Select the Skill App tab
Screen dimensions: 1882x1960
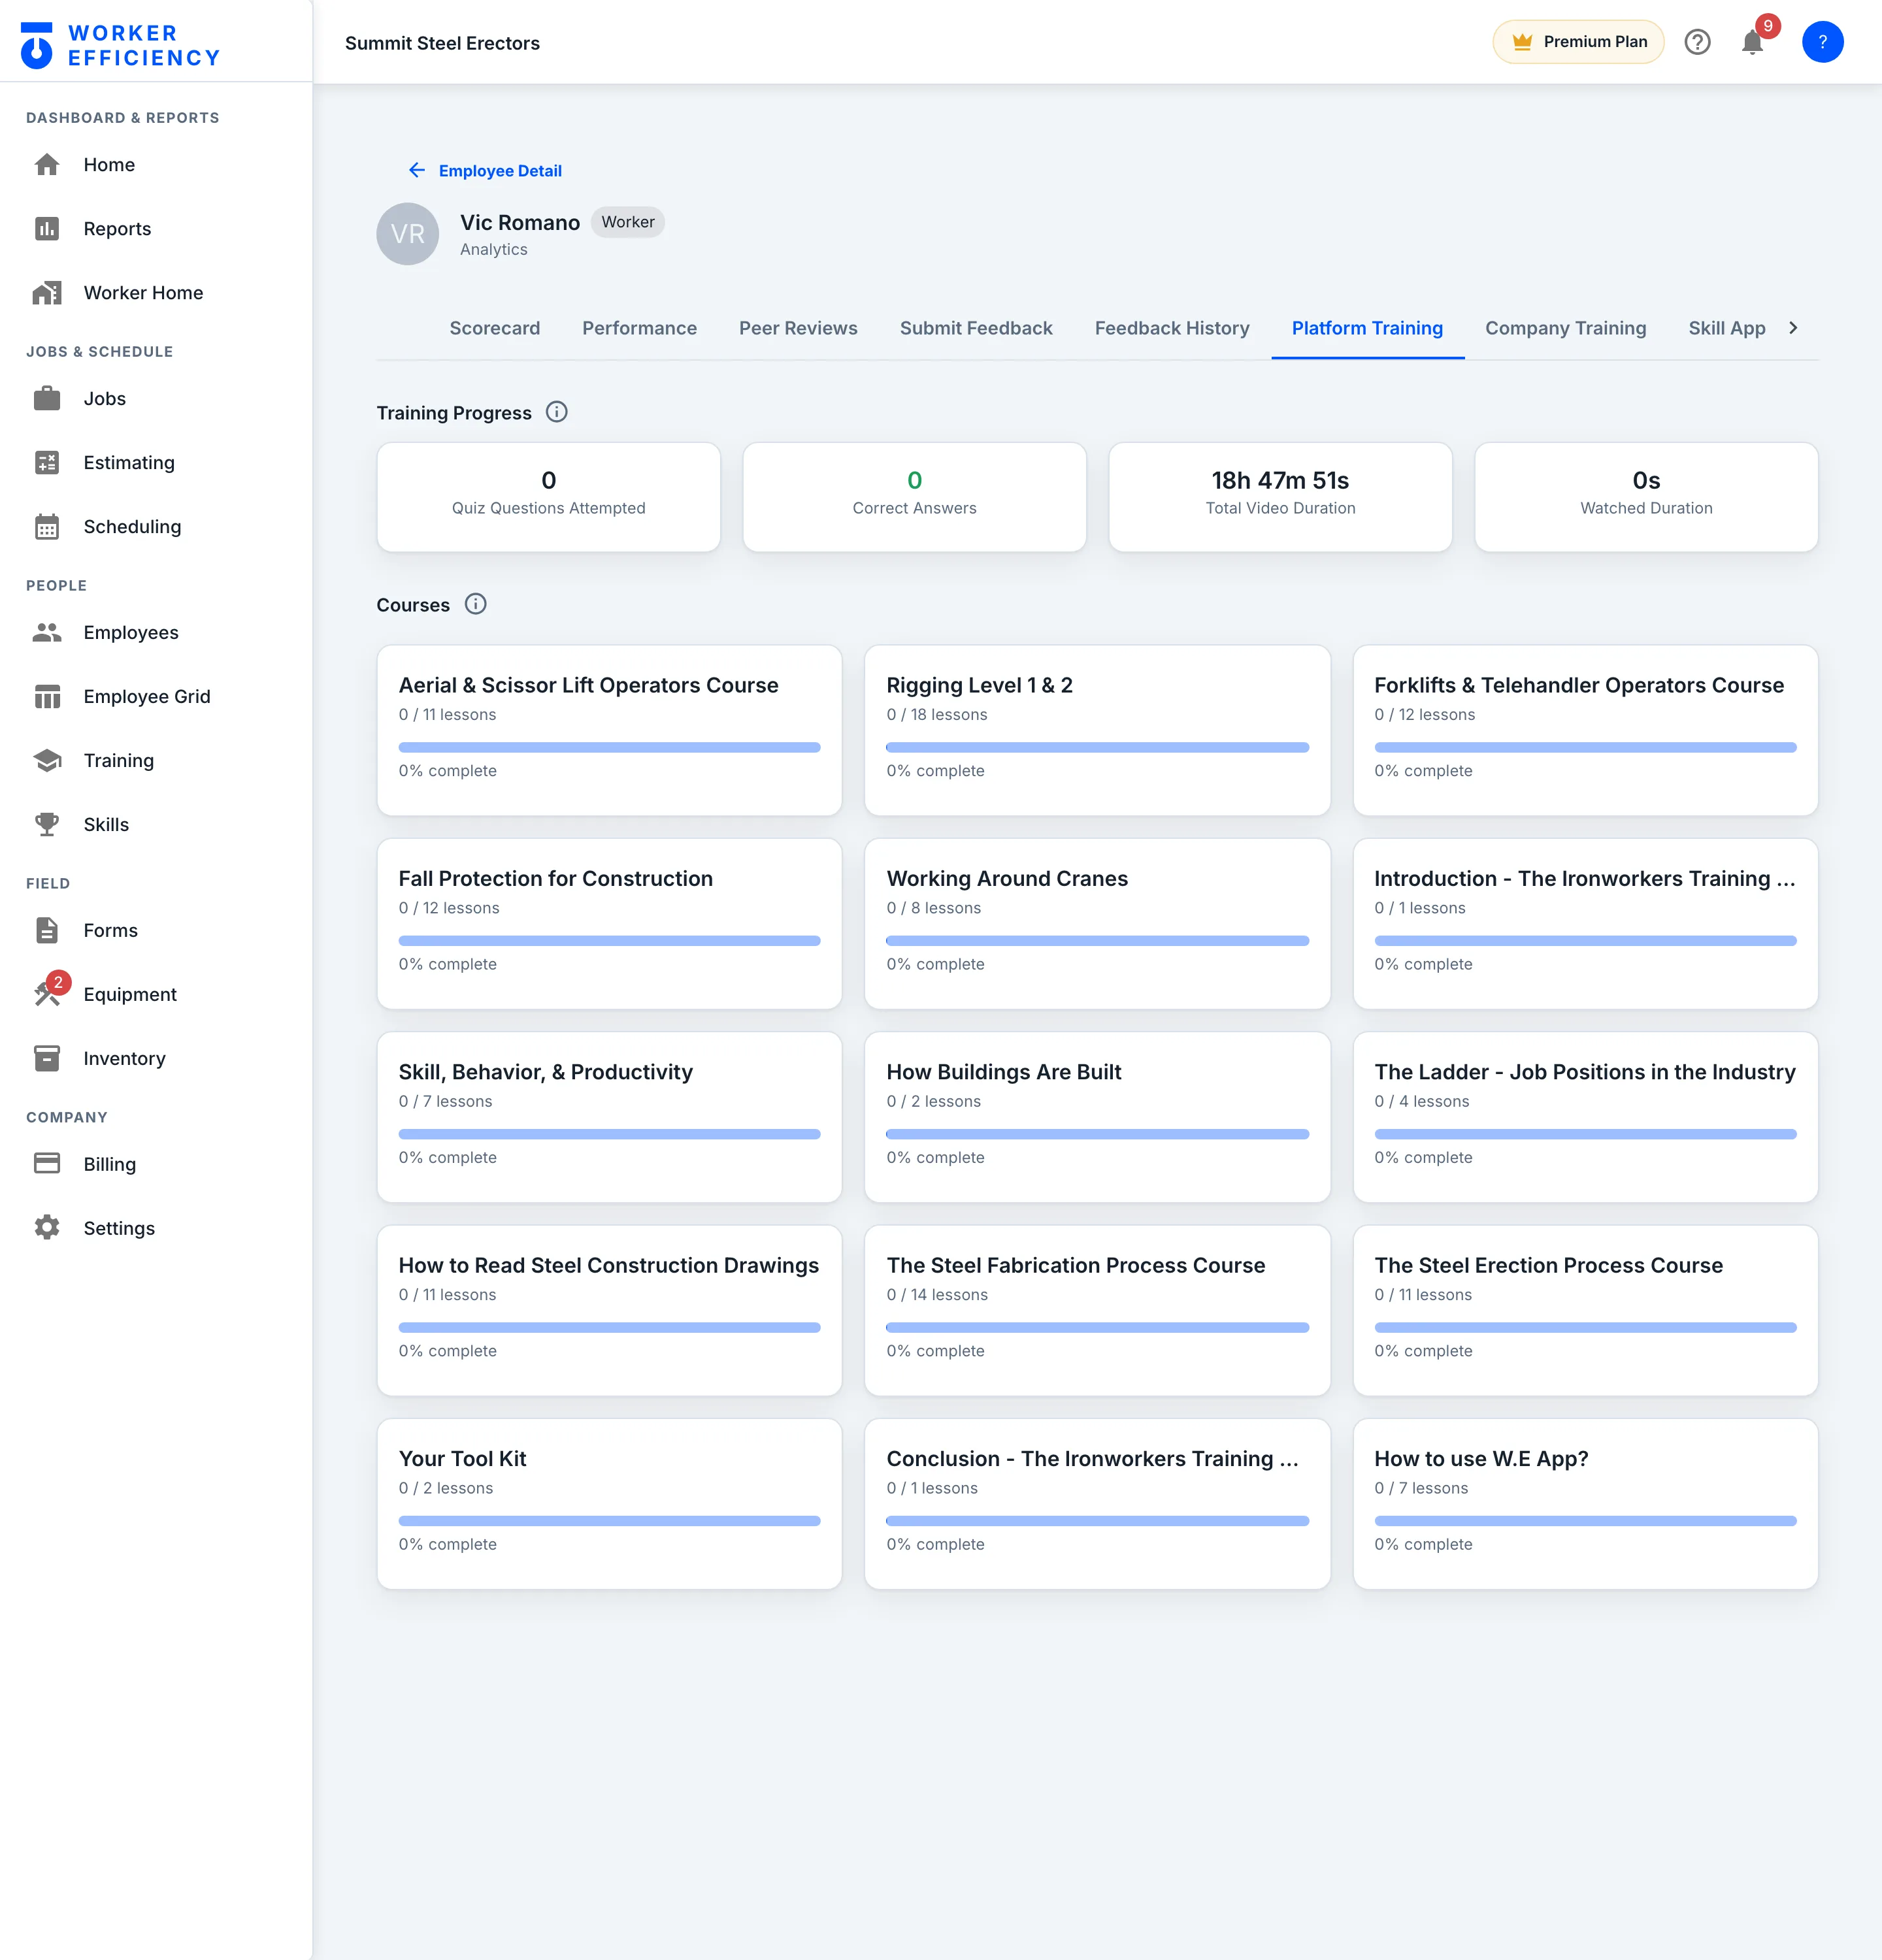pyautogui.click(x=1727, y=328)
